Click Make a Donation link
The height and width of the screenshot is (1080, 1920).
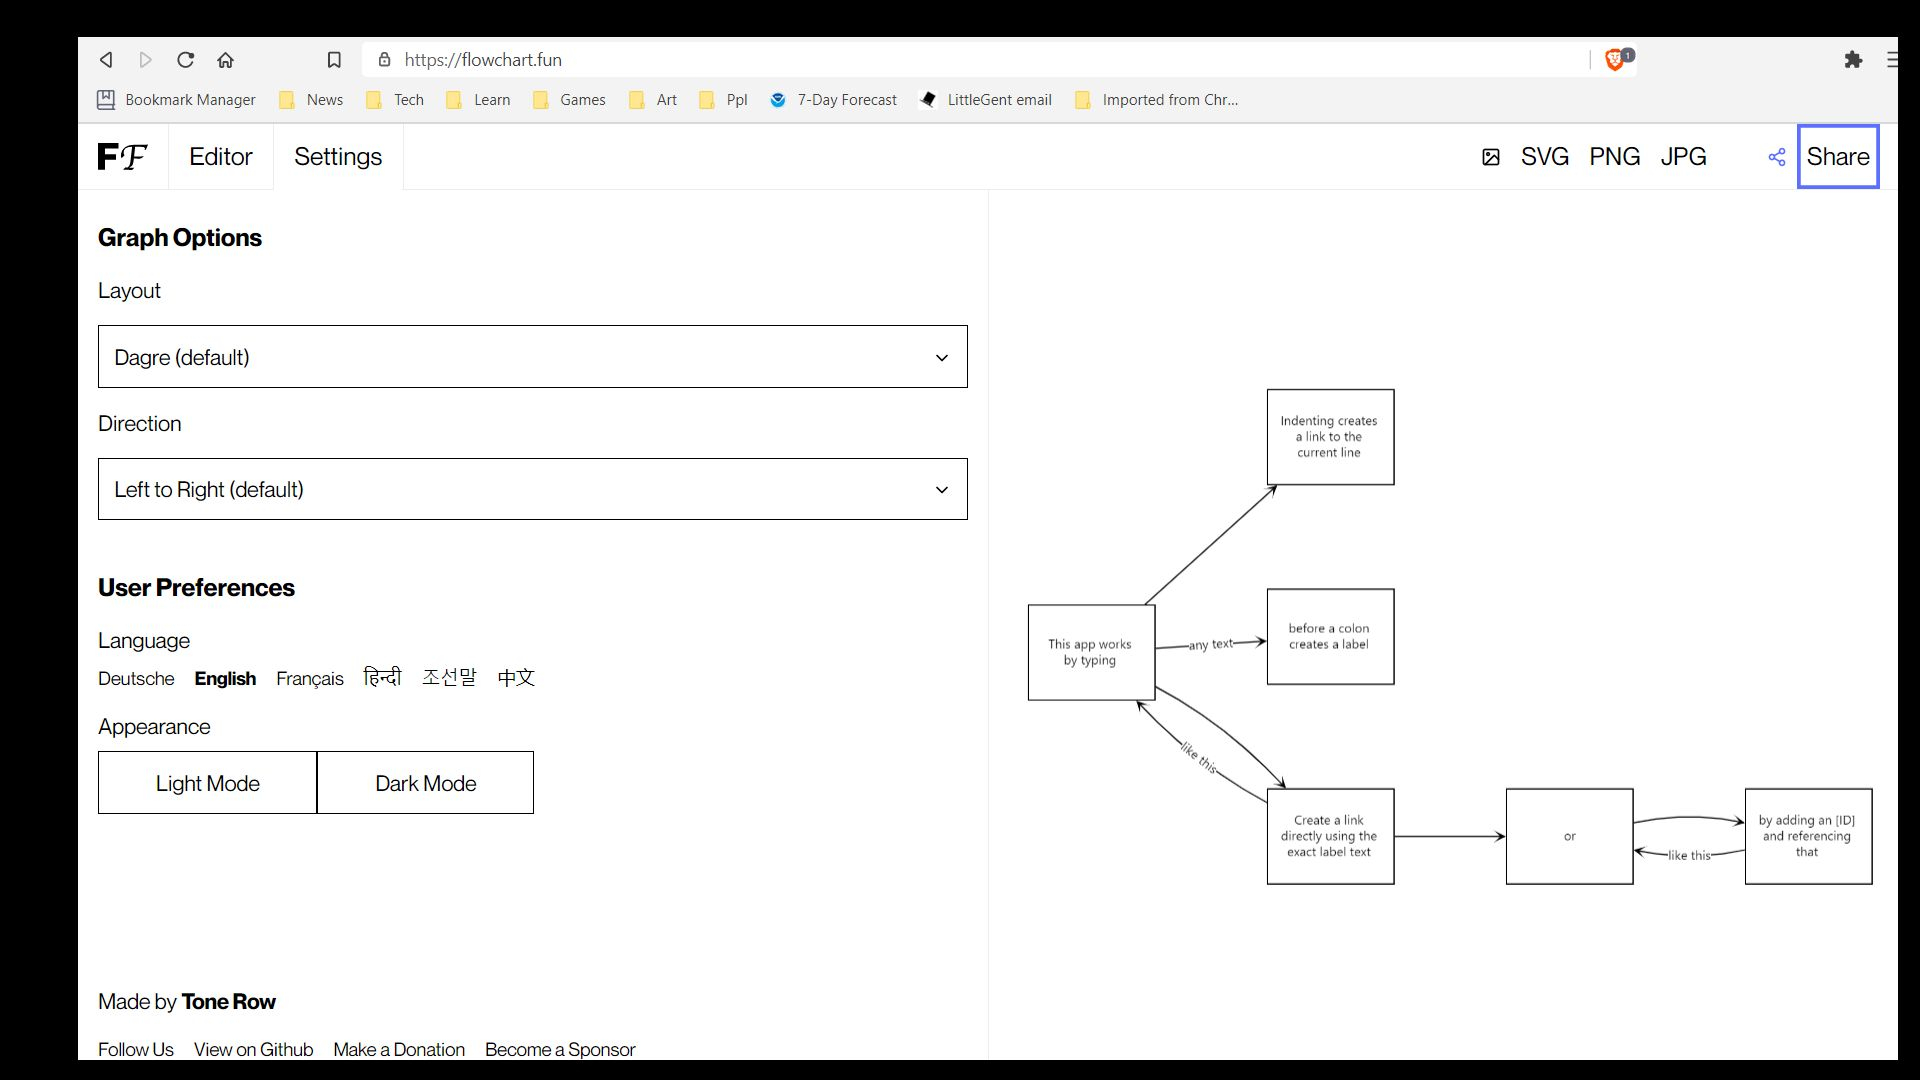[399, 1050]
